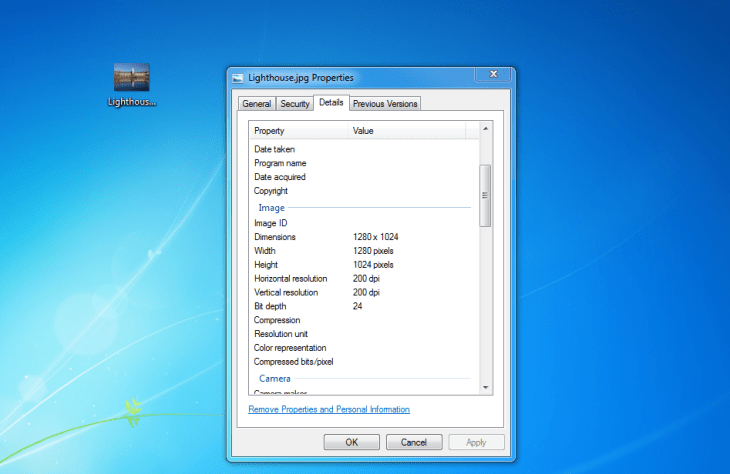Click the Cancel button
The width and height of the screenshot is (730, 474).
tap(414, 442)
